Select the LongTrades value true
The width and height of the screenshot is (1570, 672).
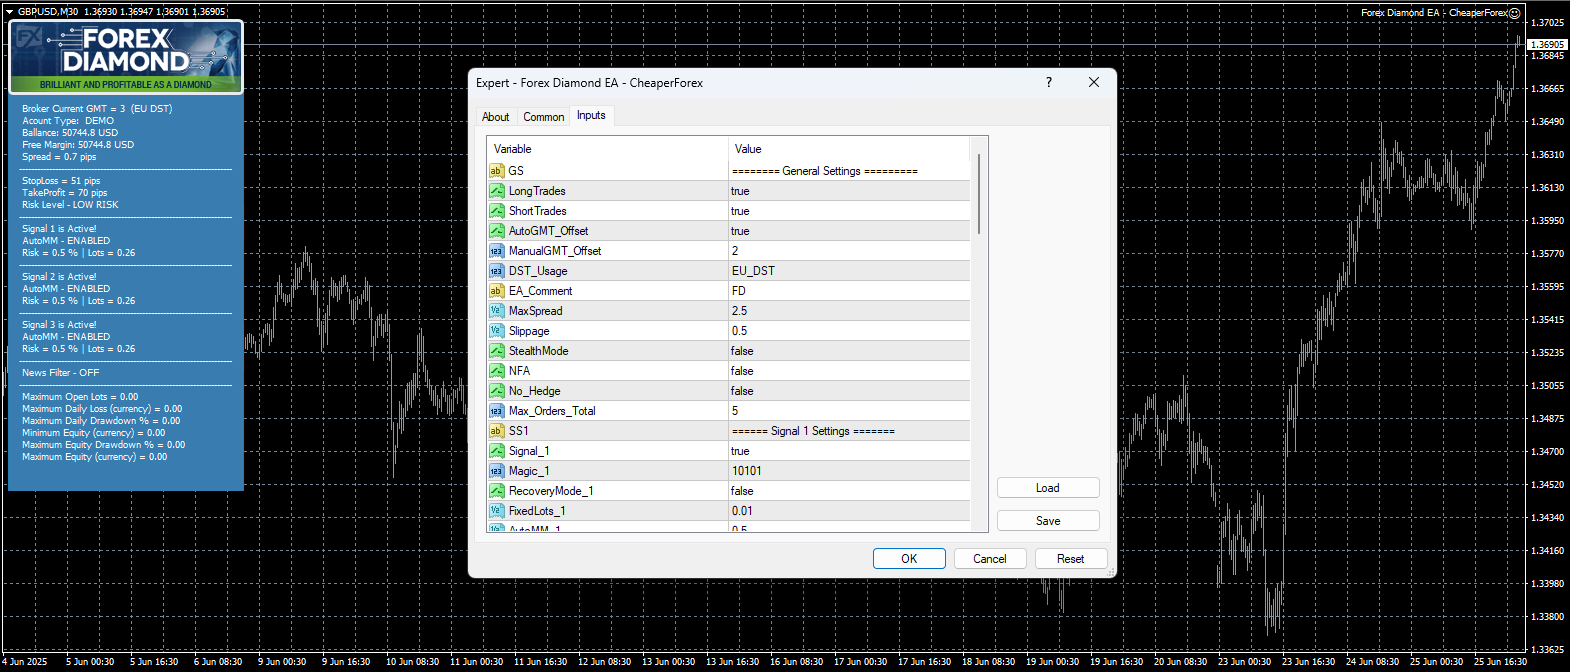tap(740, 191)
